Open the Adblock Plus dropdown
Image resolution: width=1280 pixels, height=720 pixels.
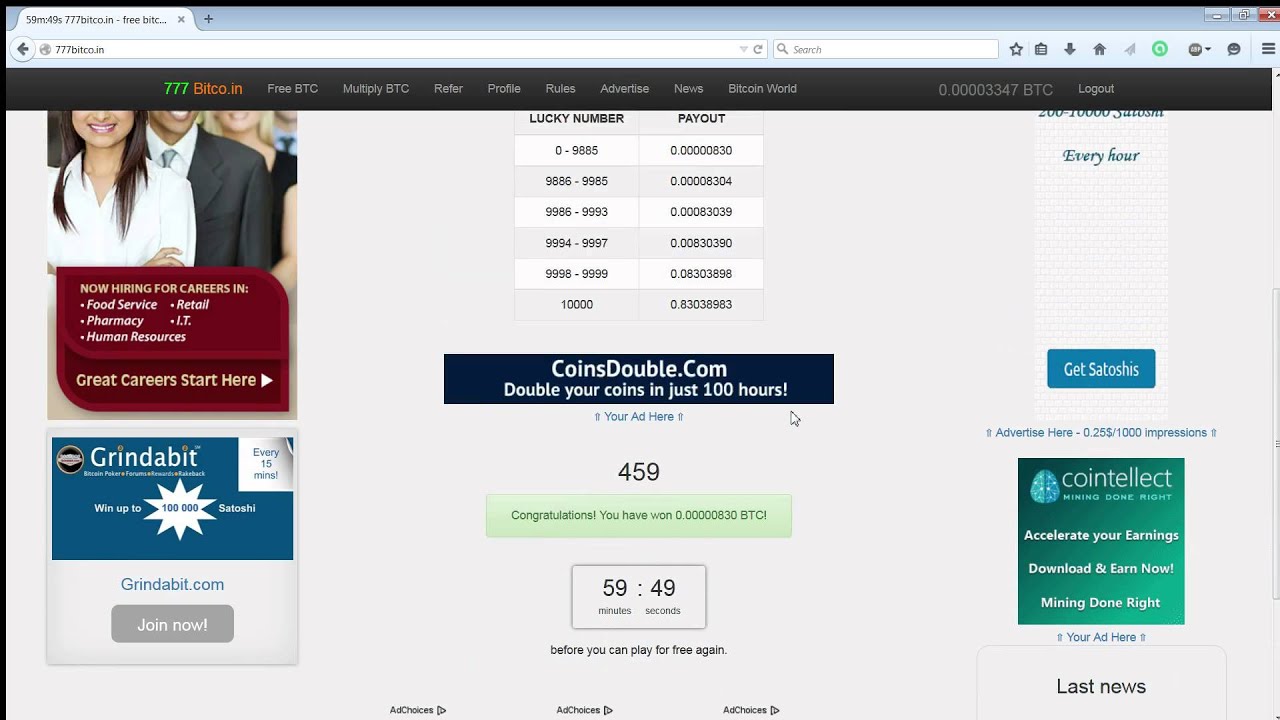(x=1199, y=49)
